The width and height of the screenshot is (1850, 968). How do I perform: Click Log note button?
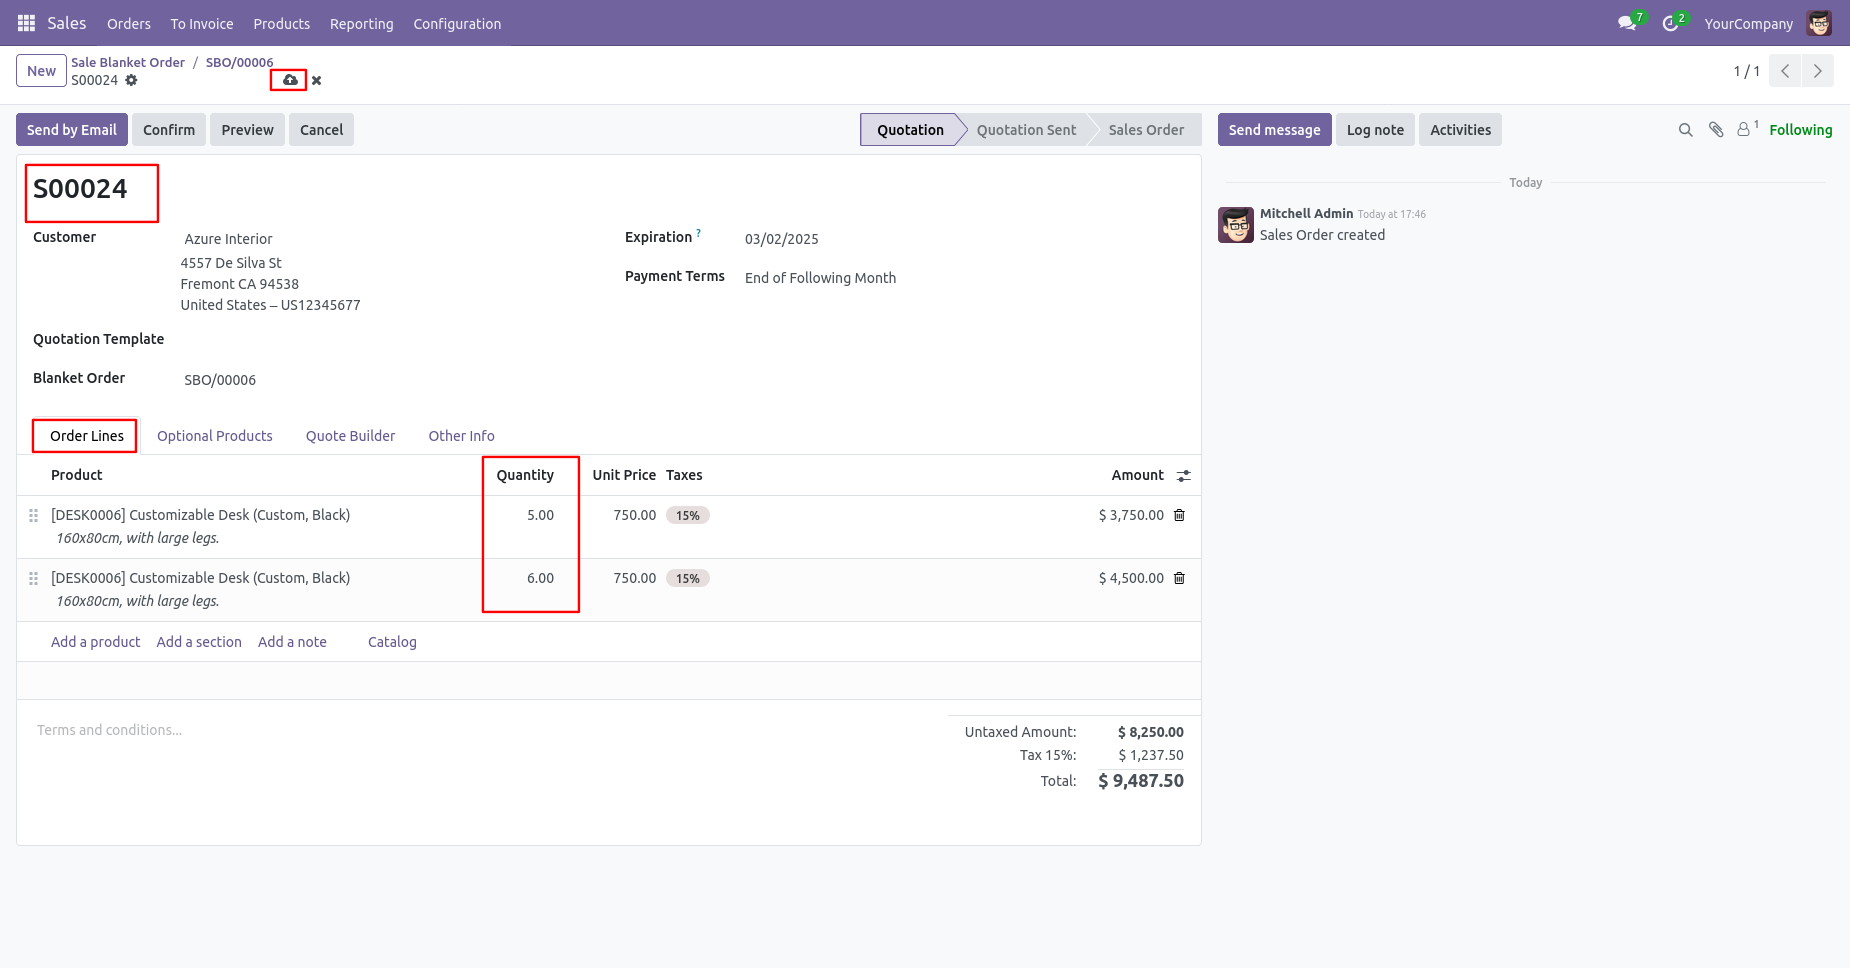pyautogui.click(x=1375, y=130)
